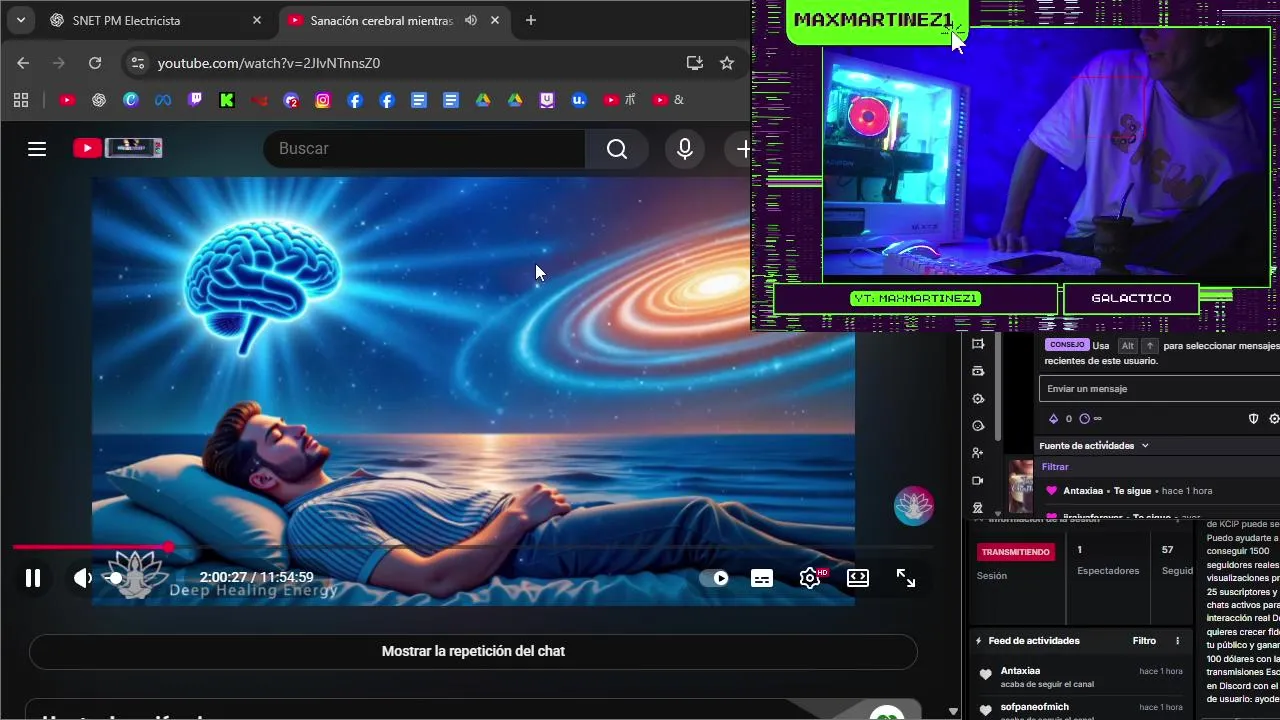This screenshot has width=1280, height=720.
Task: Click the page scrollbar down arrow
Action: pyautogui.click(x=953, y=711)
